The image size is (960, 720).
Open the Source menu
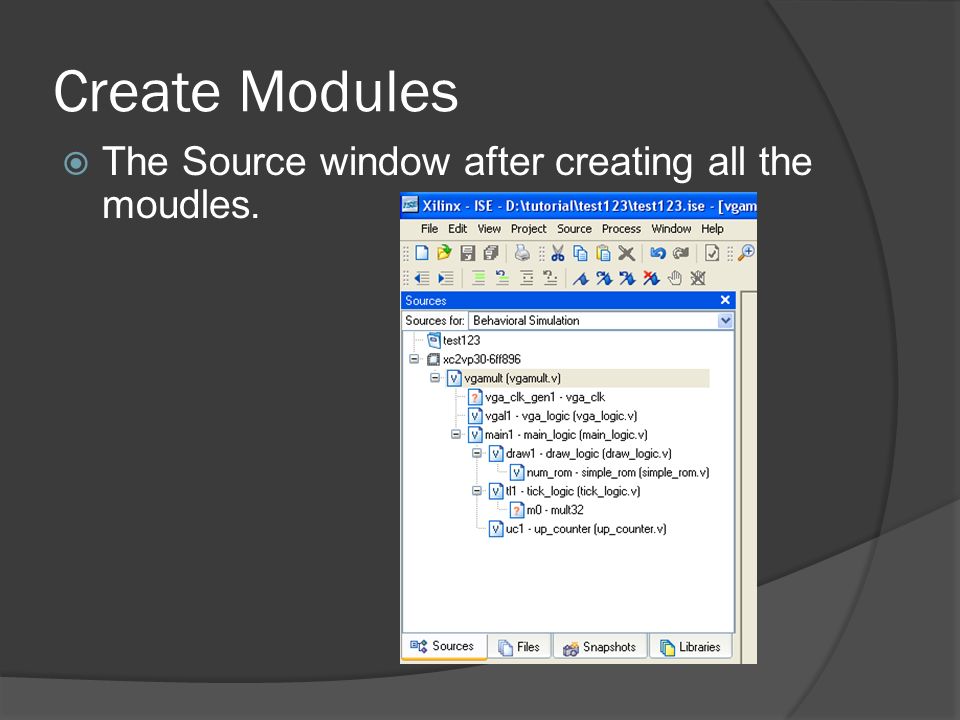point(574,228)
